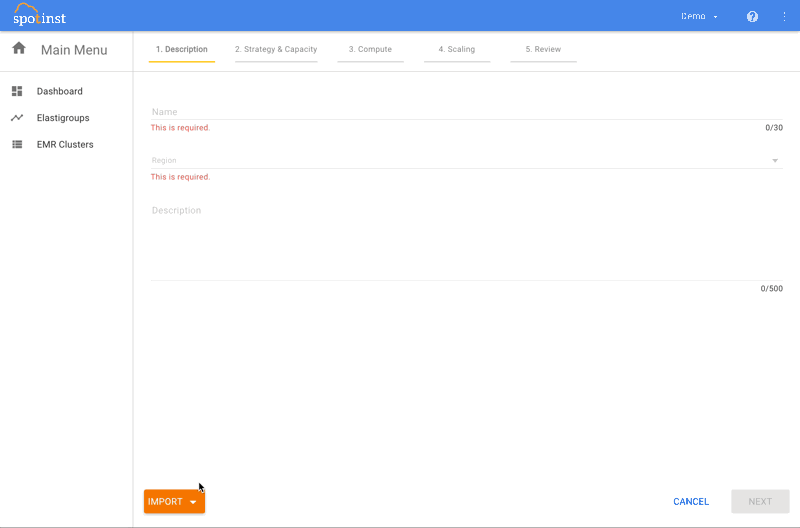Screen dimensions: 800x528
Task: Focus the Name input field
Action: click(466, 112)
